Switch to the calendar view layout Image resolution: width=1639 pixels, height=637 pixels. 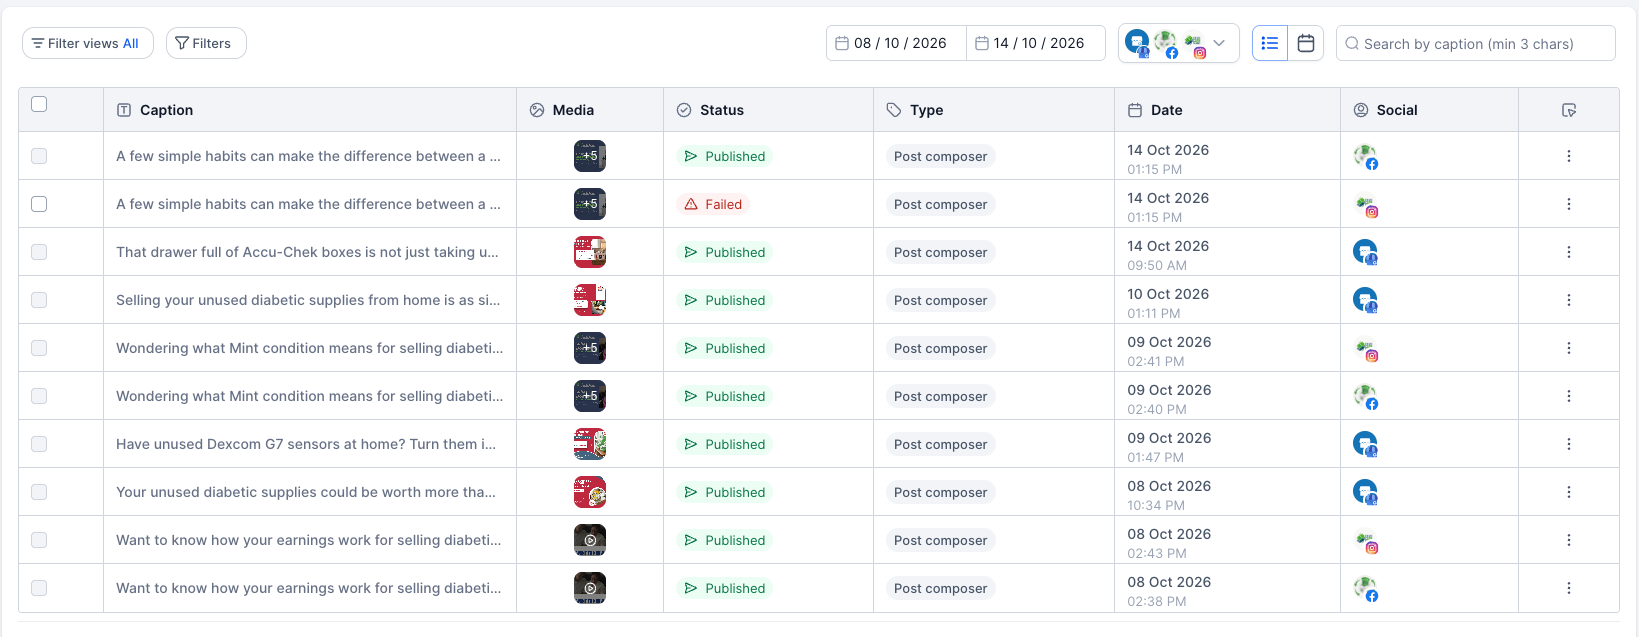(1306, 43)
